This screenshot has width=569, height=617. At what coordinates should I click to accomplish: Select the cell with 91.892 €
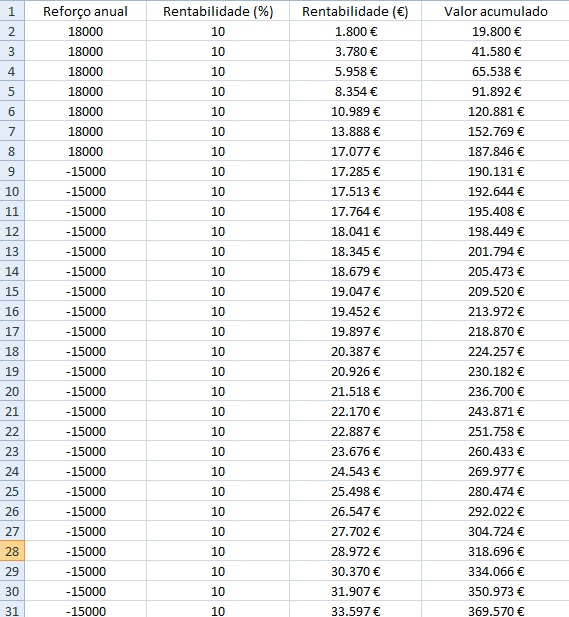pos(495,91)
